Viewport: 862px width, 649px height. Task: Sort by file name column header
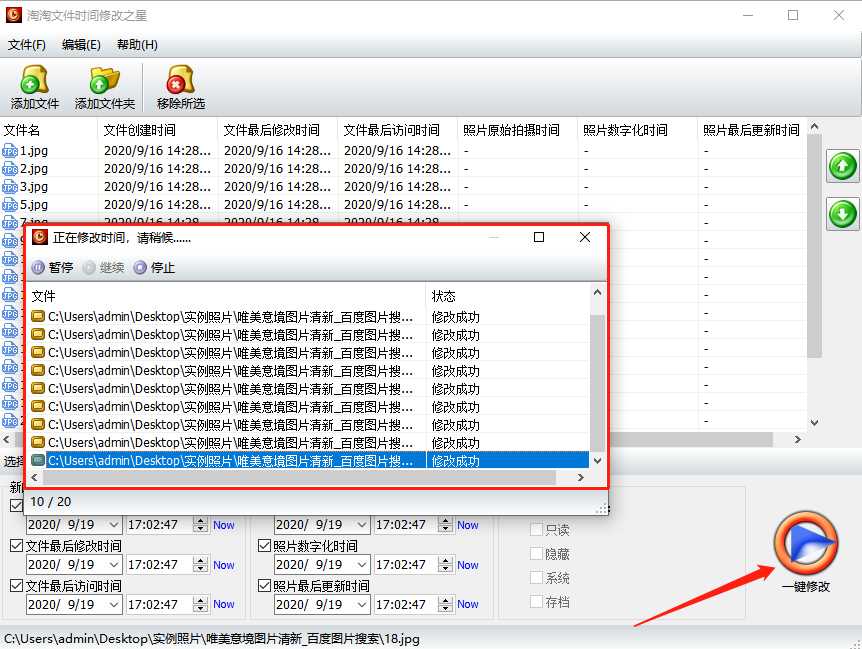coord(48,130)
